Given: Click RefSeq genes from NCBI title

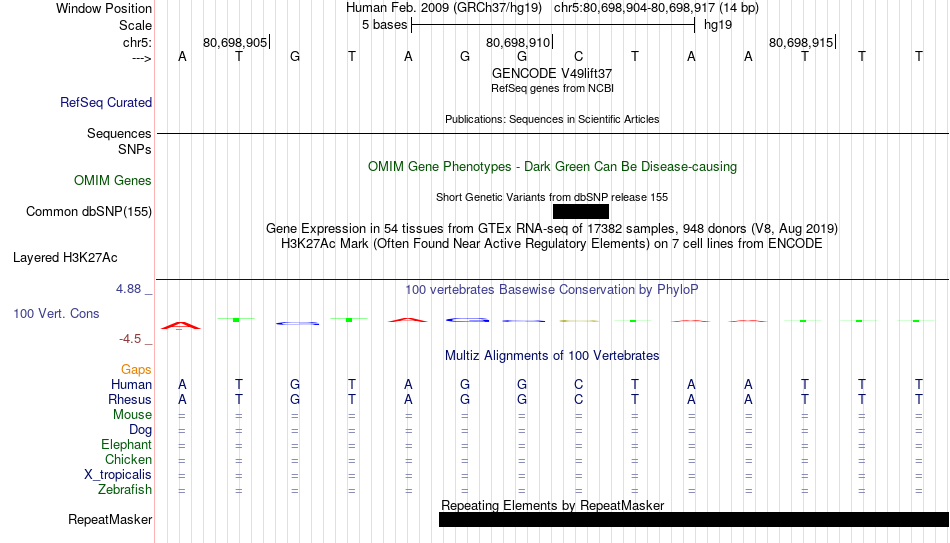Looking at the screenshot, I should (553, 88).
